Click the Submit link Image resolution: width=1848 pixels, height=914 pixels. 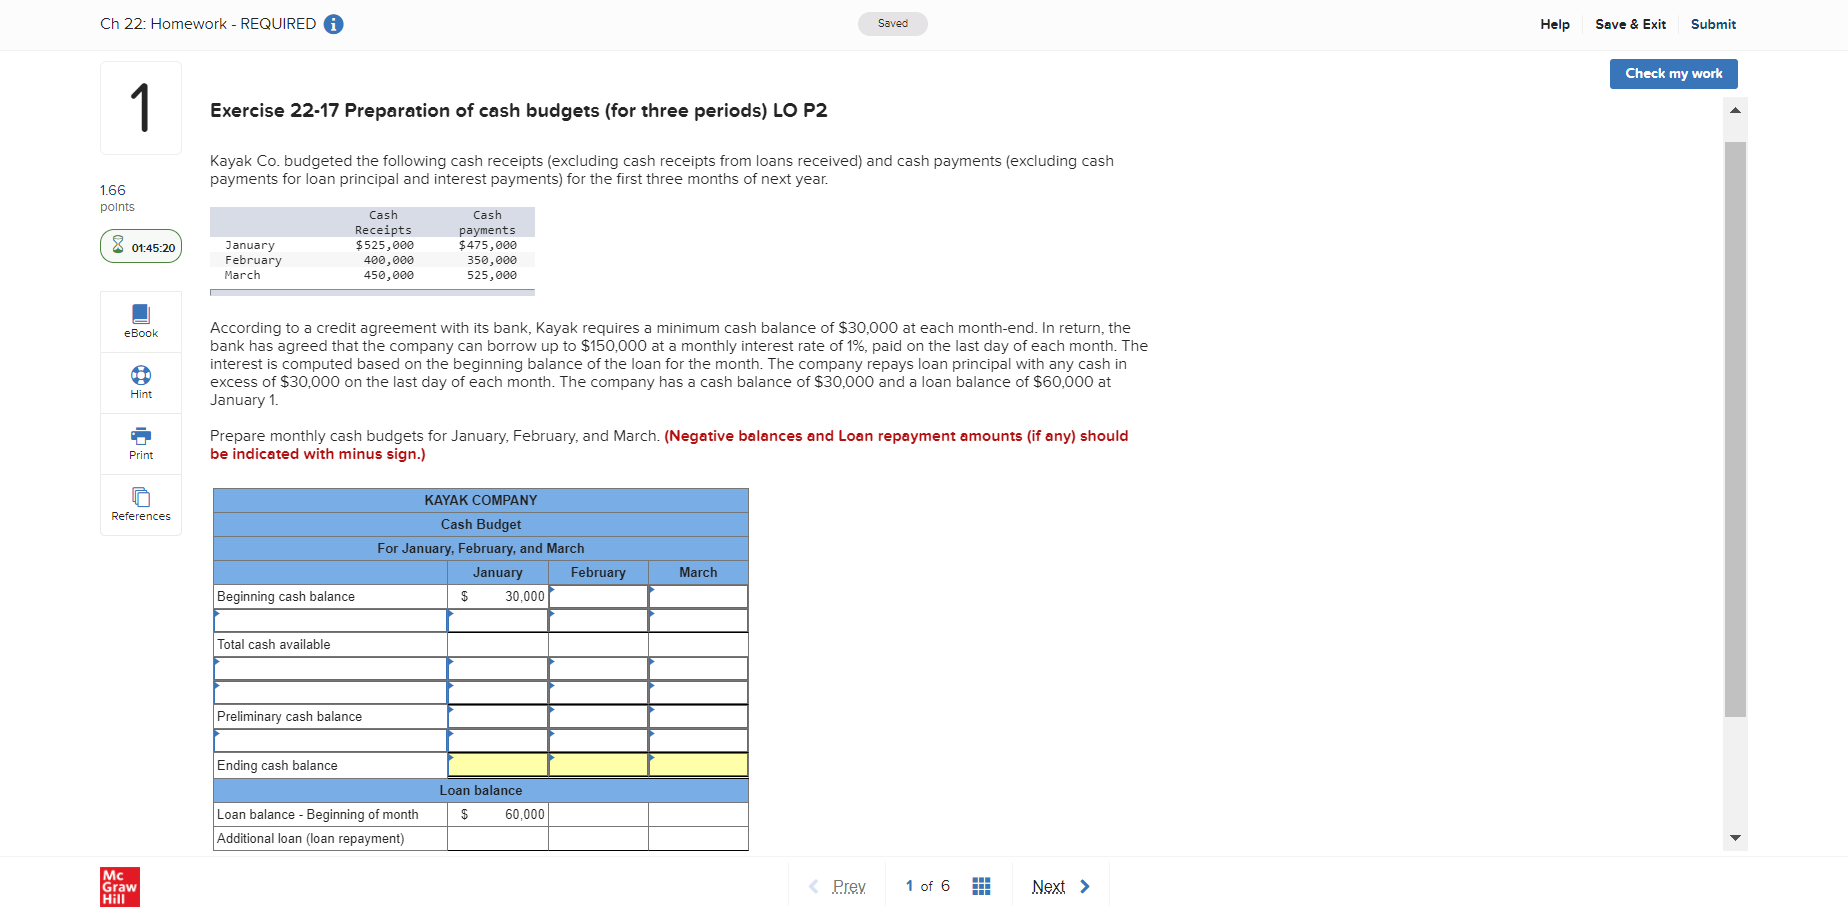[1713, 24]
